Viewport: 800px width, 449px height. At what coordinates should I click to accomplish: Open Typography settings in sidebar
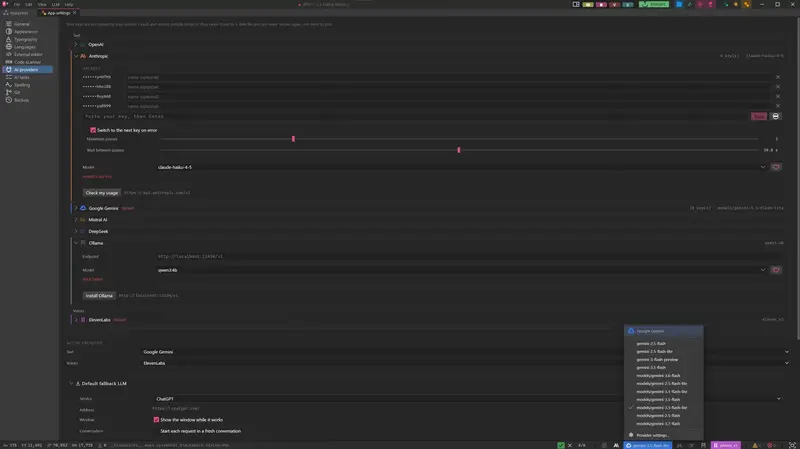[28, 39]
